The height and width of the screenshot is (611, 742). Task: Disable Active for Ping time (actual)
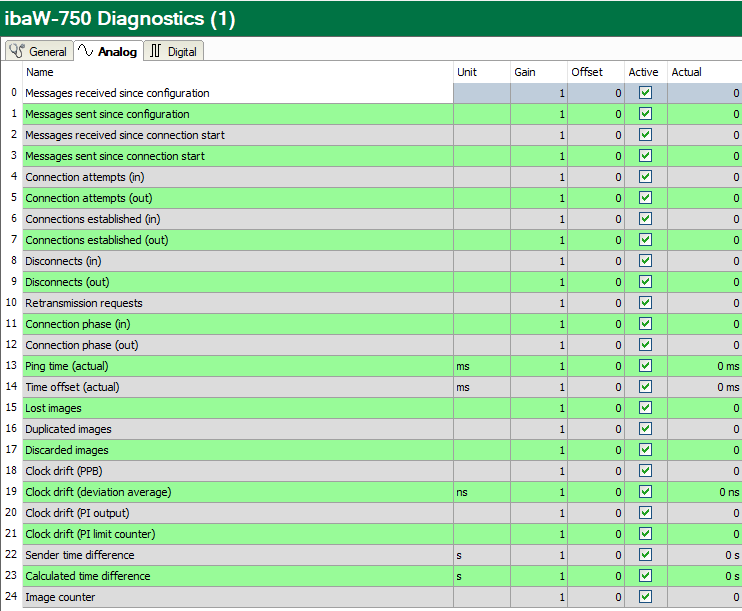tap(645, 365)
